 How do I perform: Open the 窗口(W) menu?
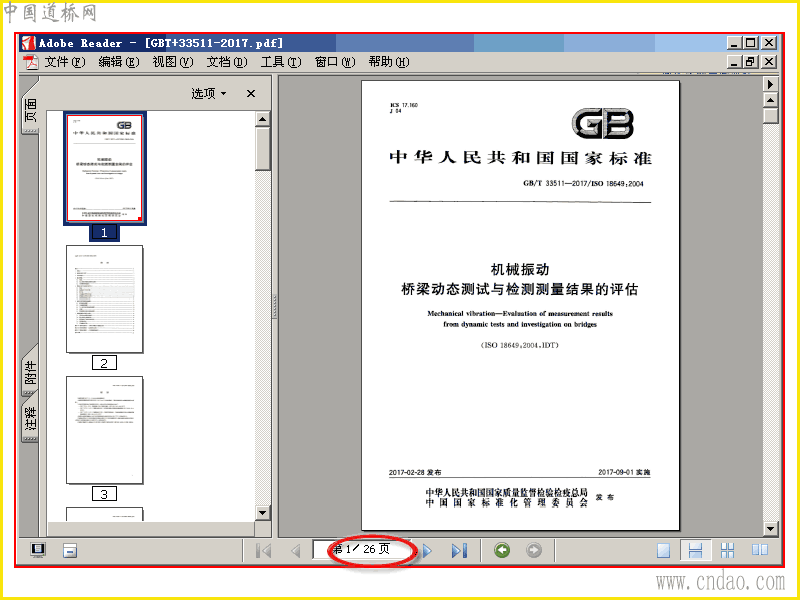(x=335, y=62)
